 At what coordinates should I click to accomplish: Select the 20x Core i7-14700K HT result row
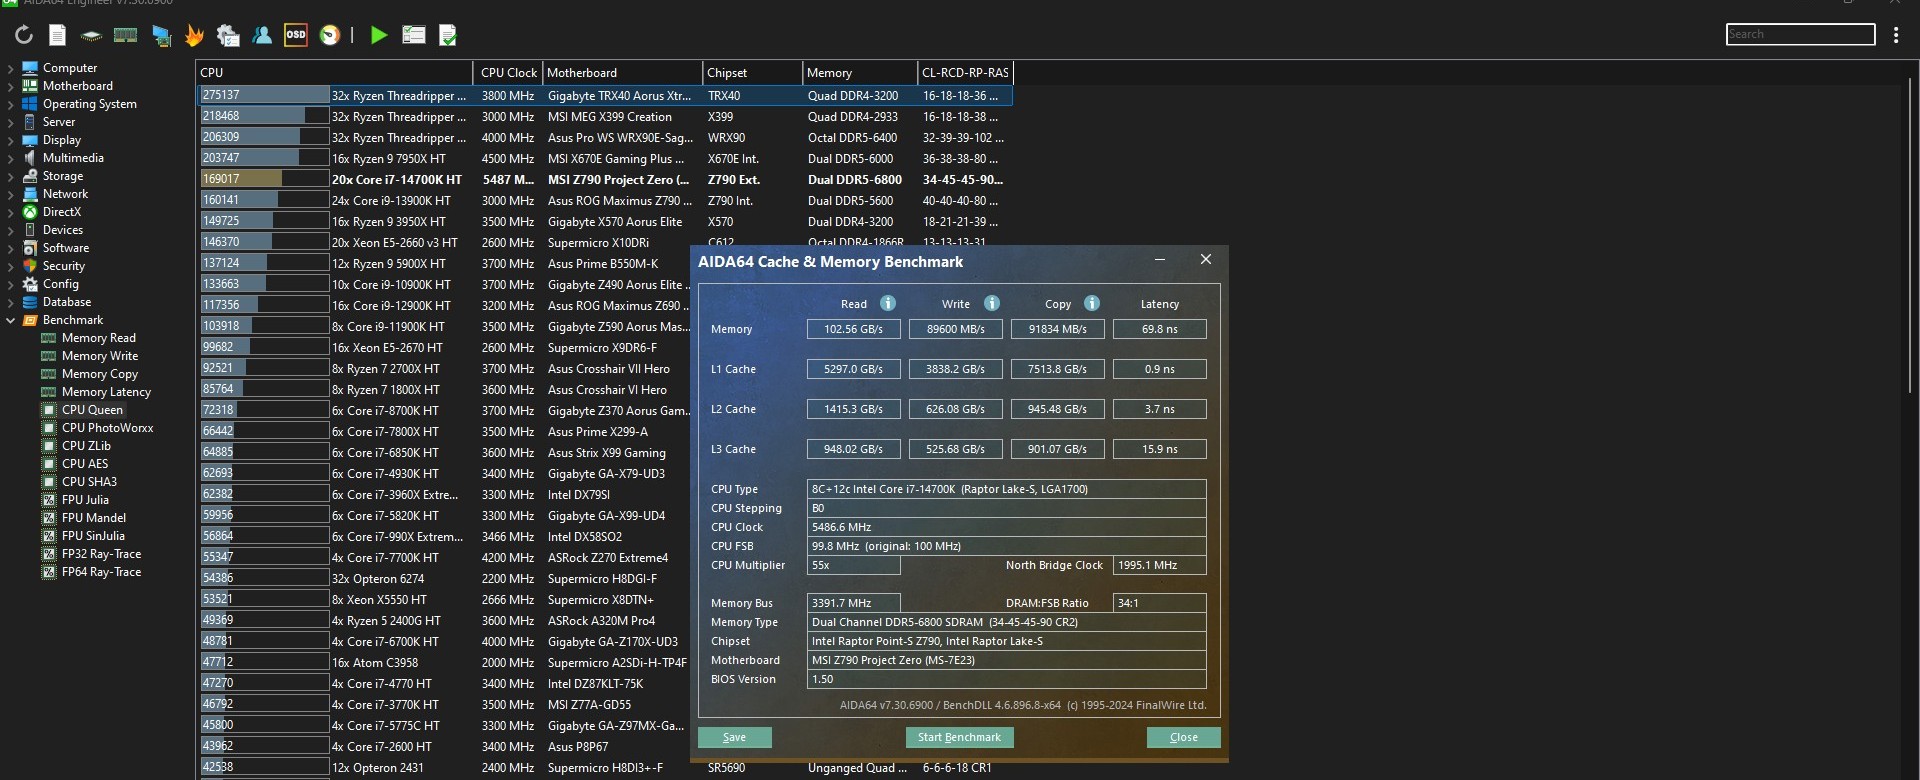[604, 180]
